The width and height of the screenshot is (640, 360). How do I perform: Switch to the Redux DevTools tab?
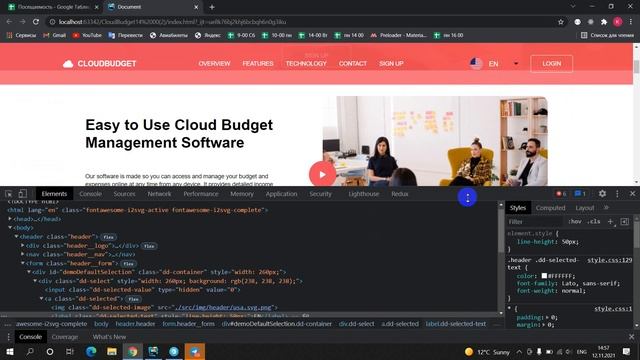tap(400, 194)
